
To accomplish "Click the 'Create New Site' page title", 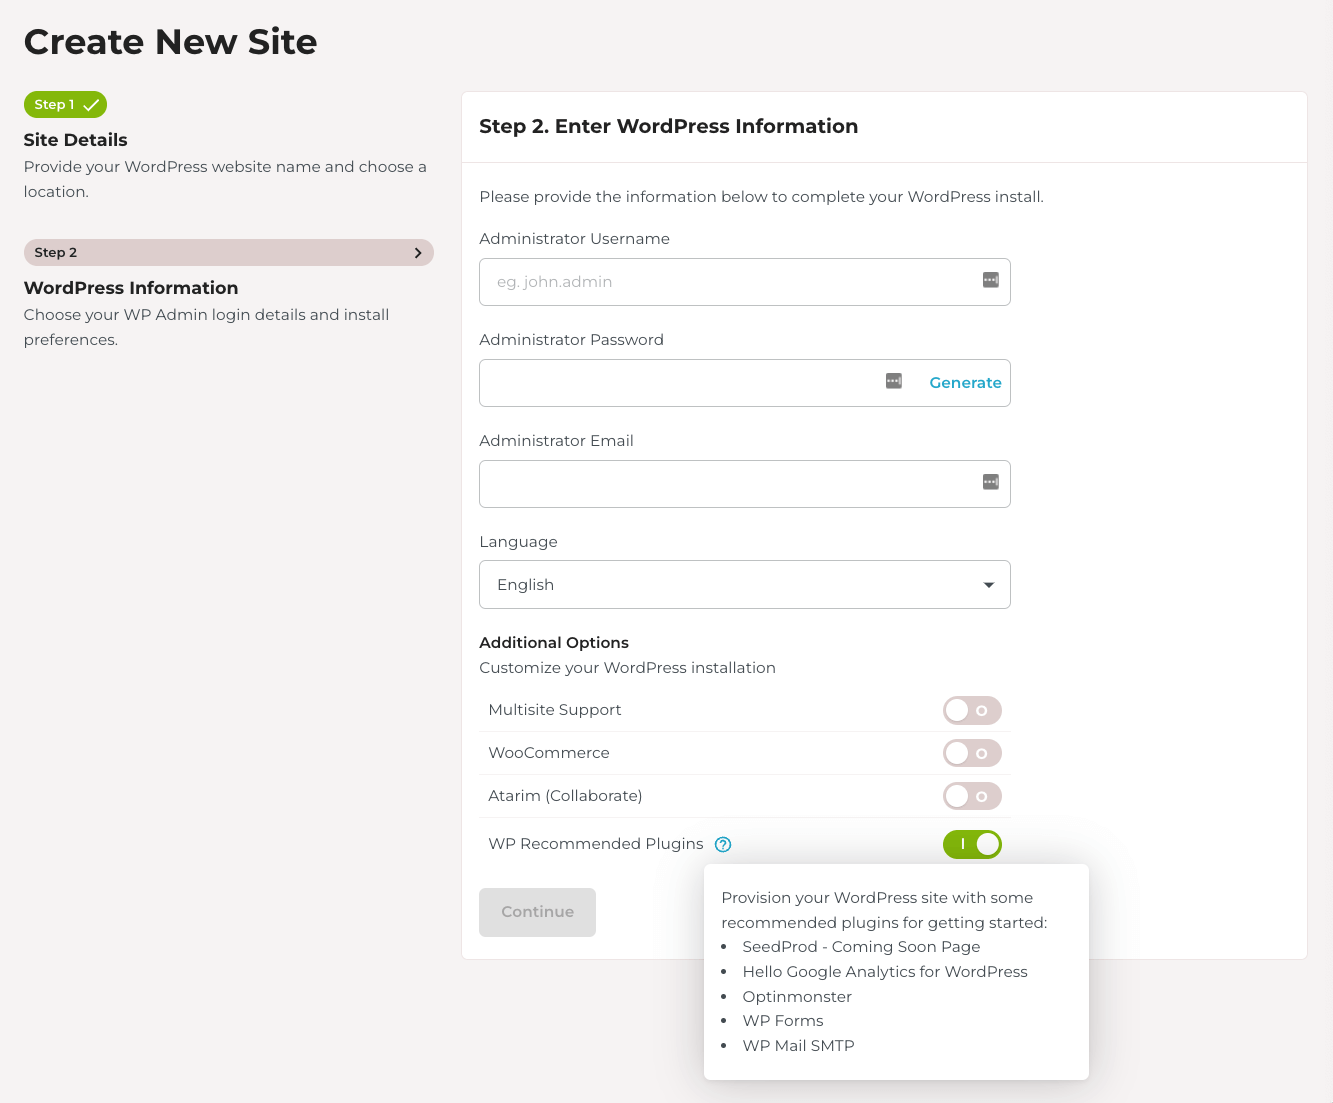I will (x=171, y=42).
